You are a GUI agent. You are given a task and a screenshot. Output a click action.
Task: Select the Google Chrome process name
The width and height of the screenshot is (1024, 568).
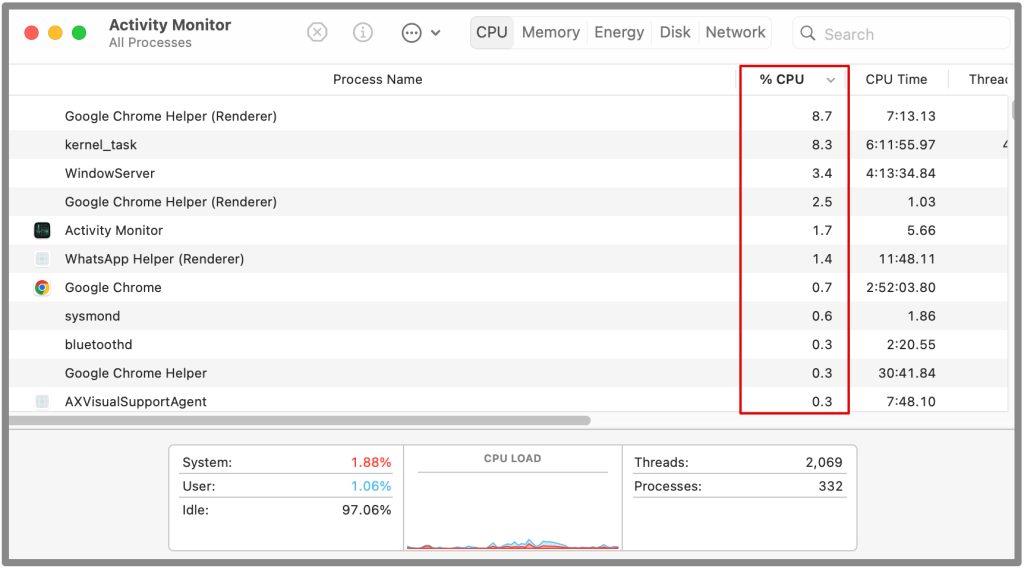coord(113,287)
